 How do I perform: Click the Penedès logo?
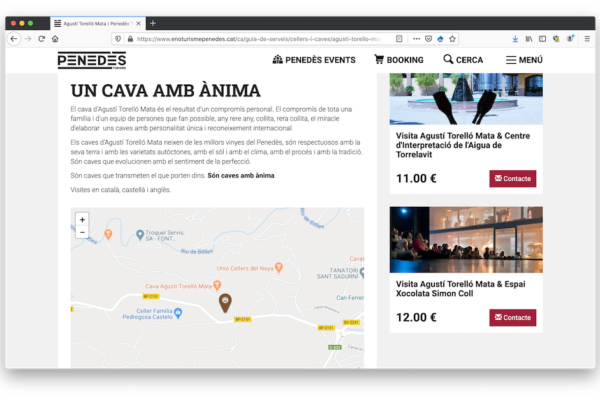click(91, 60)
